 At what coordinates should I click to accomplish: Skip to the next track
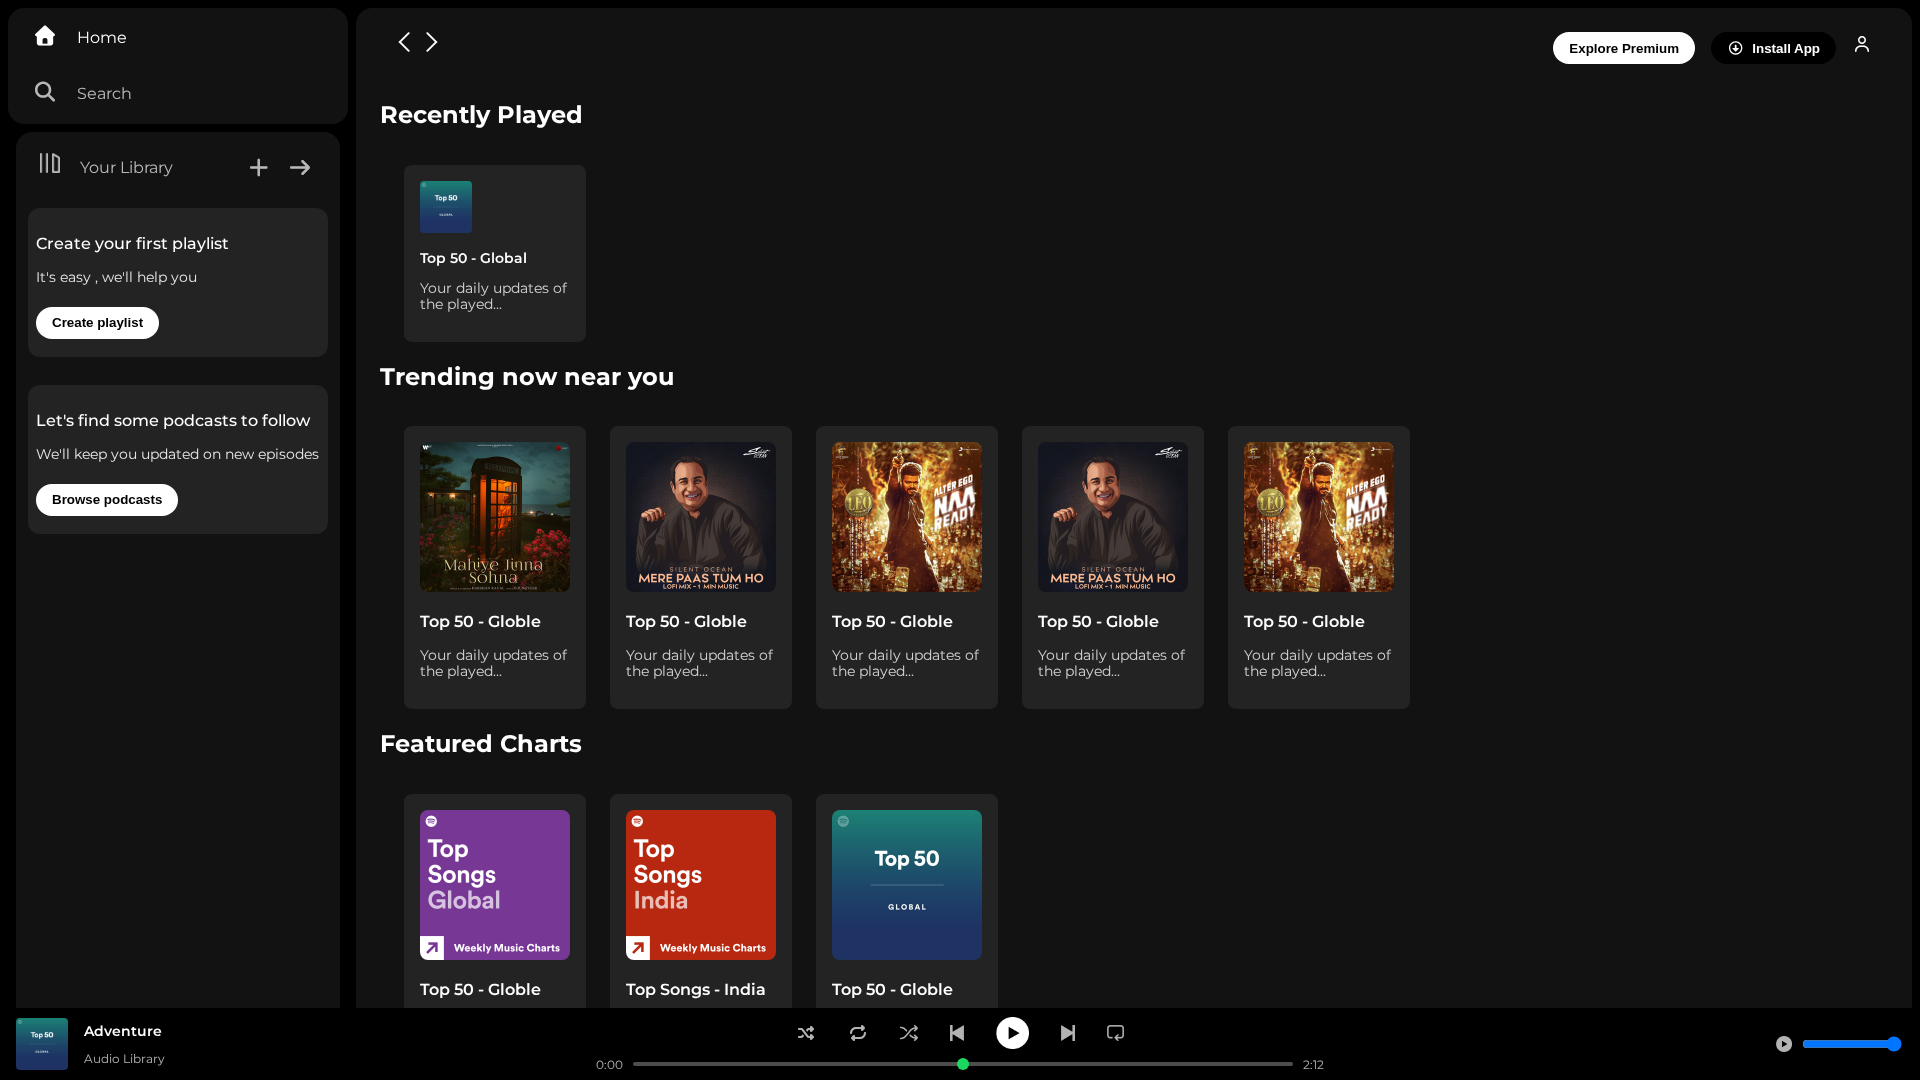click(1068, 1033)
